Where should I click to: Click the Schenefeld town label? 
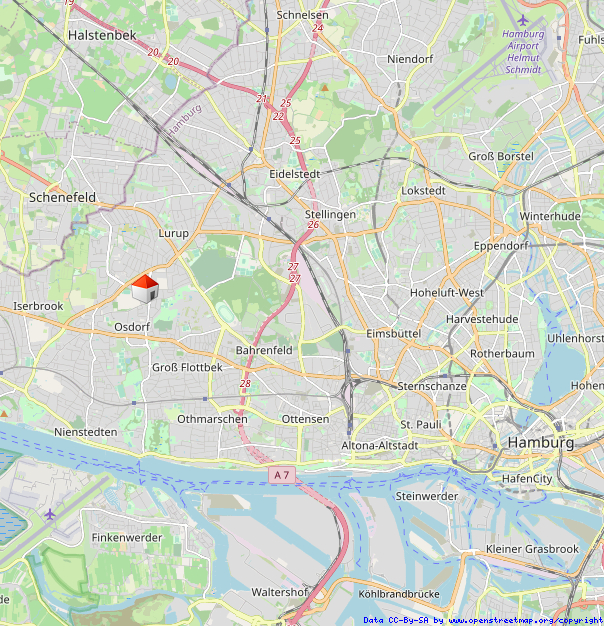62,197
